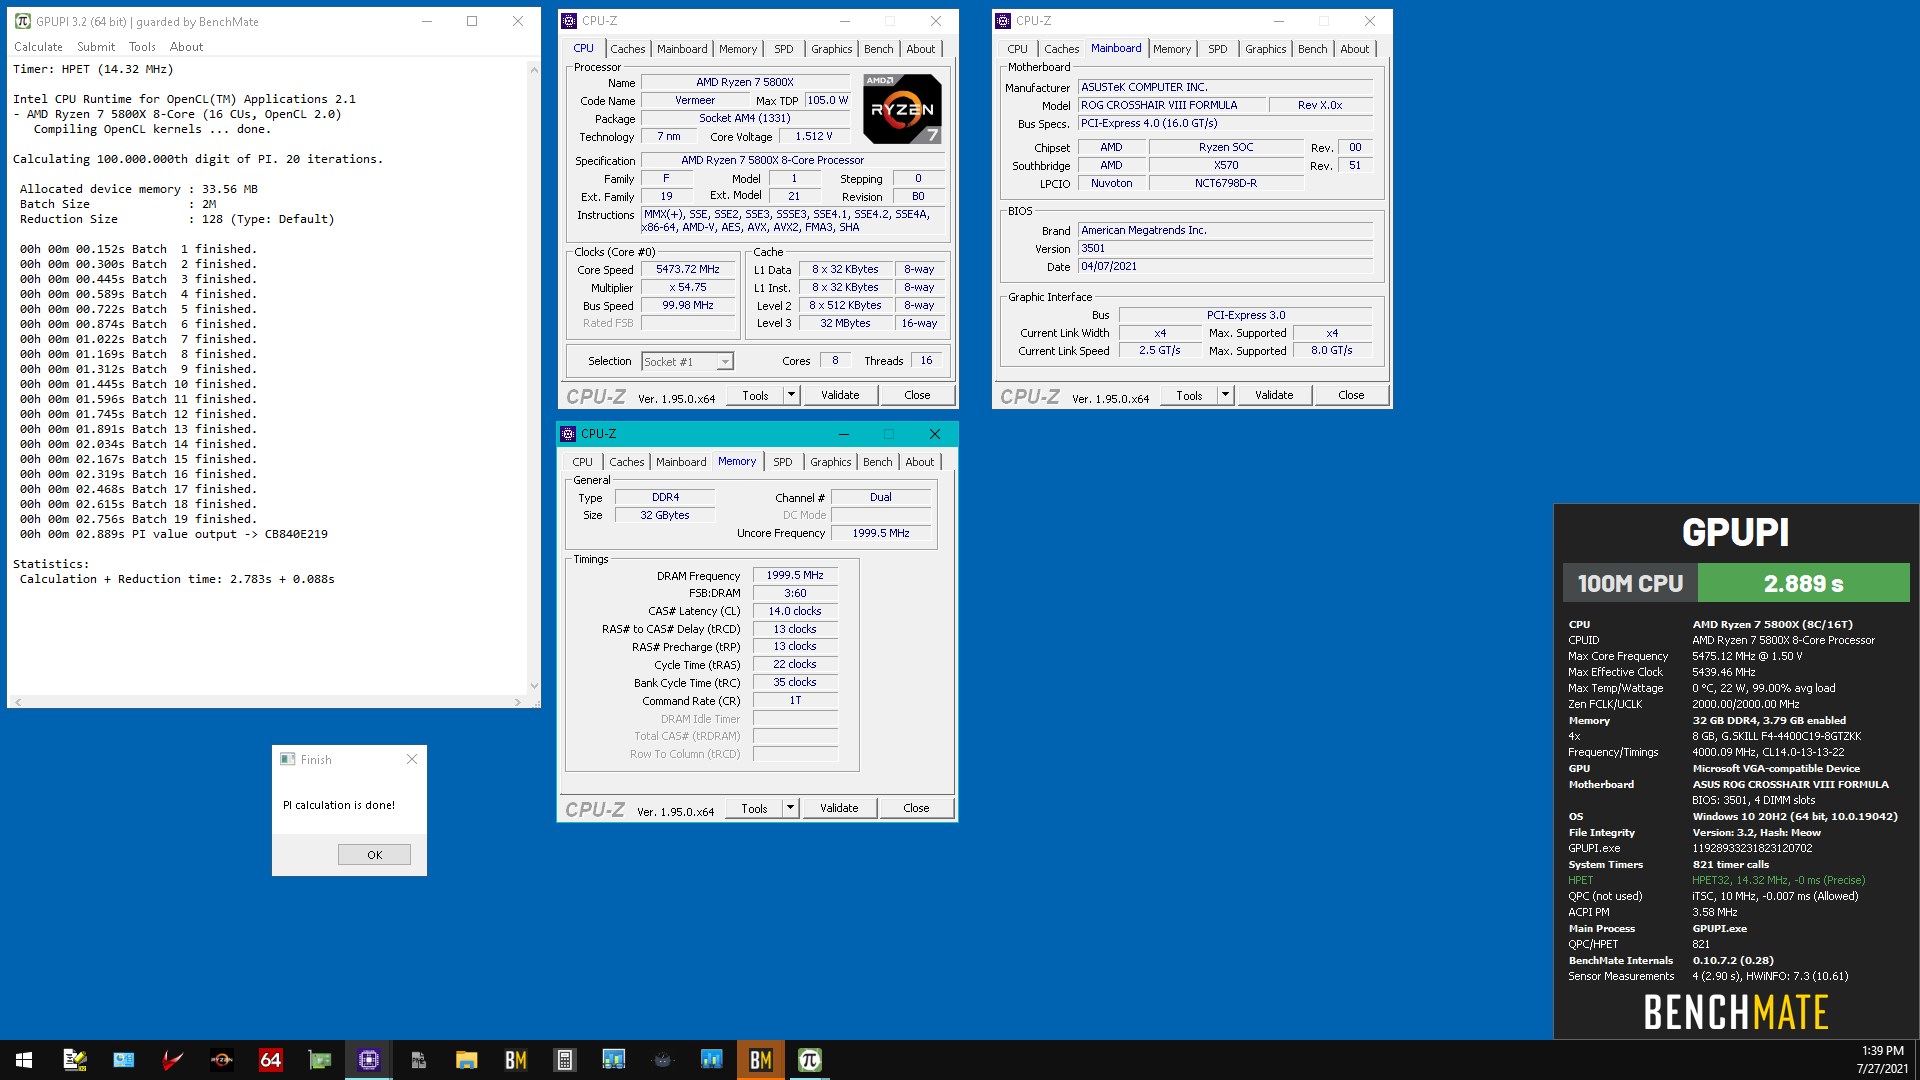Open About tab in CPU-Z Memory window
This screenshot has width=1920, height=1080.
(920, 462)
